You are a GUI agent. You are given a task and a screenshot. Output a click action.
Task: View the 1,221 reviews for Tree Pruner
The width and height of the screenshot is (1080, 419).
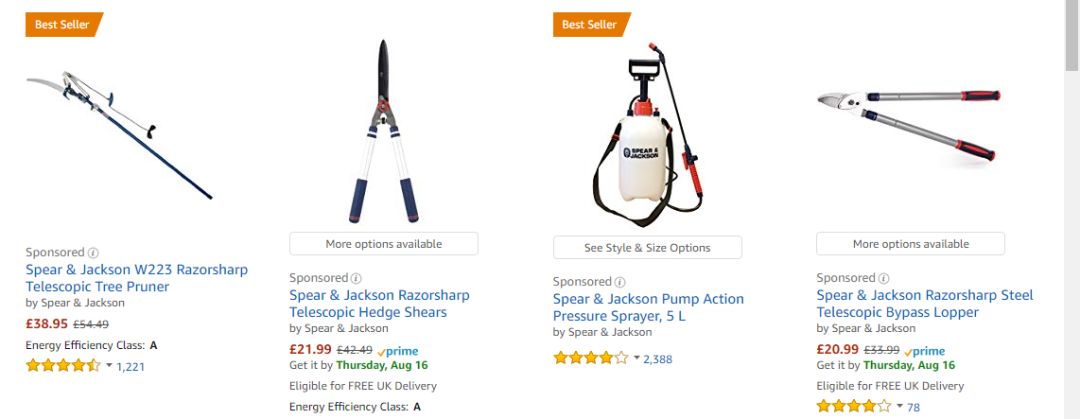(x=131, y=367)
